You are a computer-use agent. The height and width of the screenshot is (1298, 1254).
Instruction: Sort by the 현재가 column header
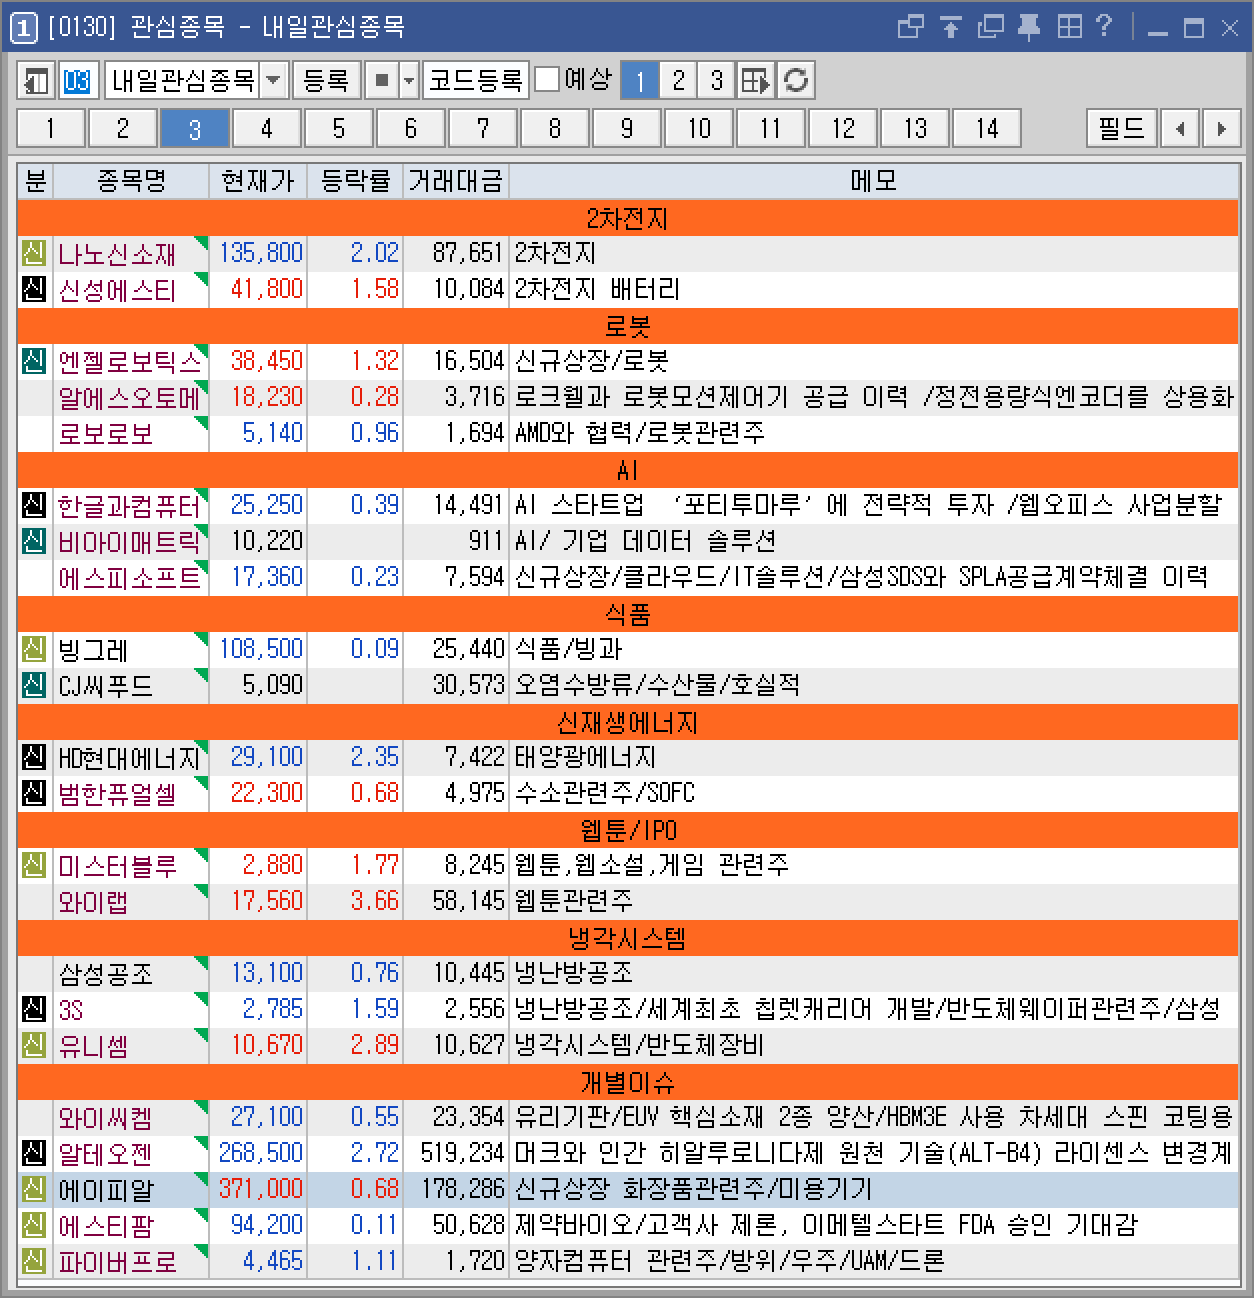[257, 181]
